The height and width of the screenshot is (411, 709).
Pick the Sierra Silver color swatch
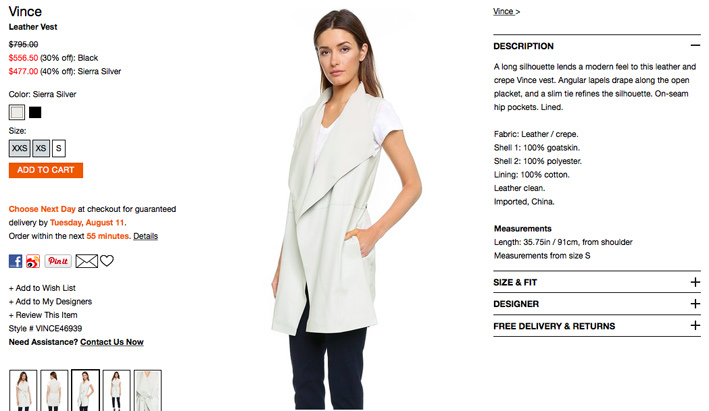(17, 112)
